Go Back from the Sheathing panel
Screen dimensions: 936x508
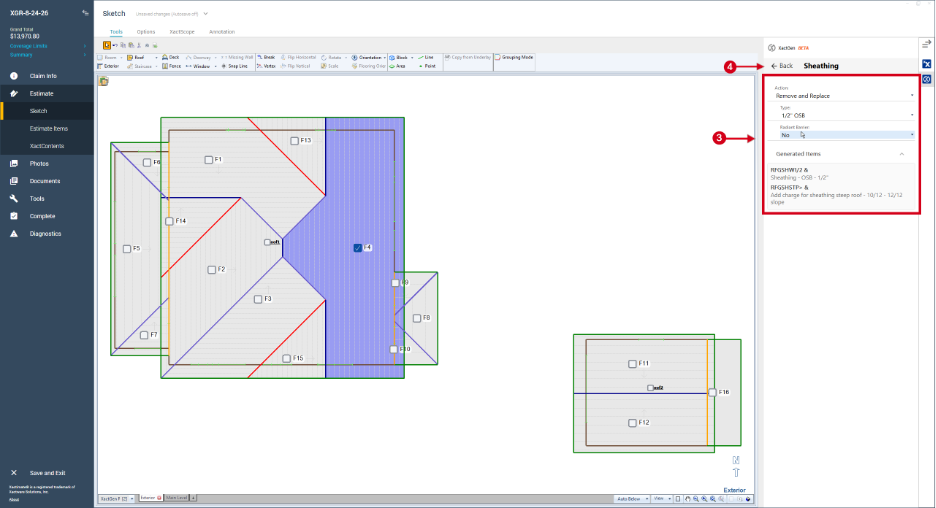[782, 66]
